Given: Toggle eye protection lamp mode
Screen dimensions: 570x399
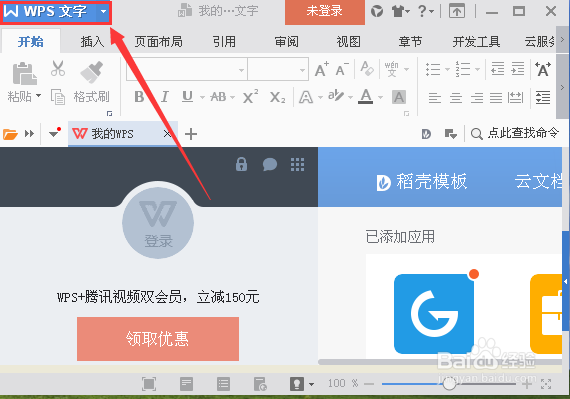Looking at the screenshot, I should point(297,384).
